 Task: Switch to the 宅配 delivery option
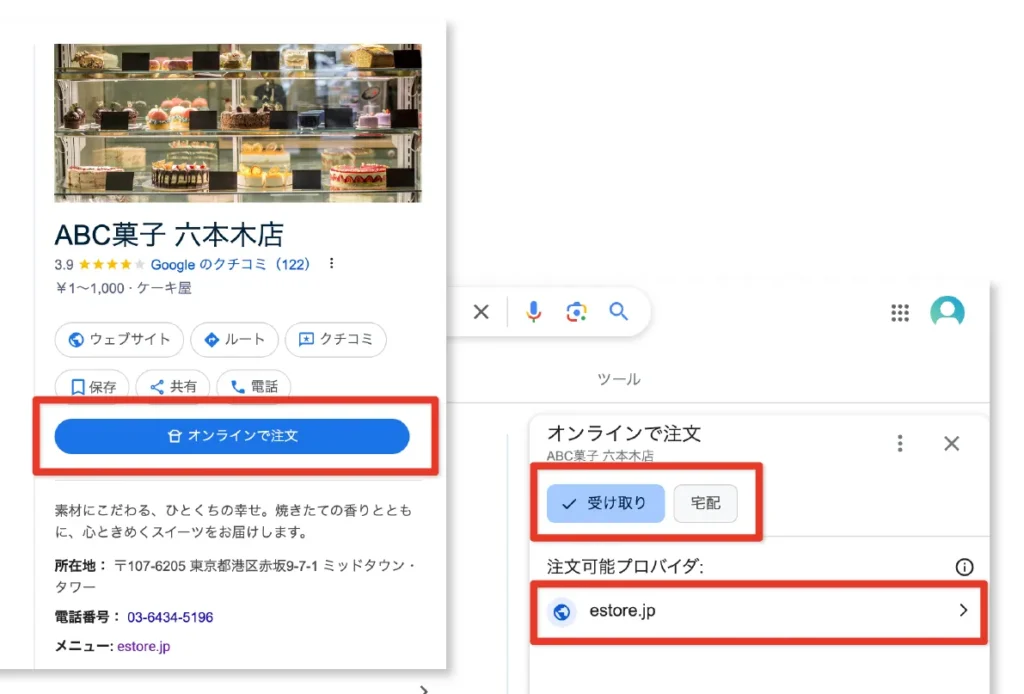pos(705,504)
